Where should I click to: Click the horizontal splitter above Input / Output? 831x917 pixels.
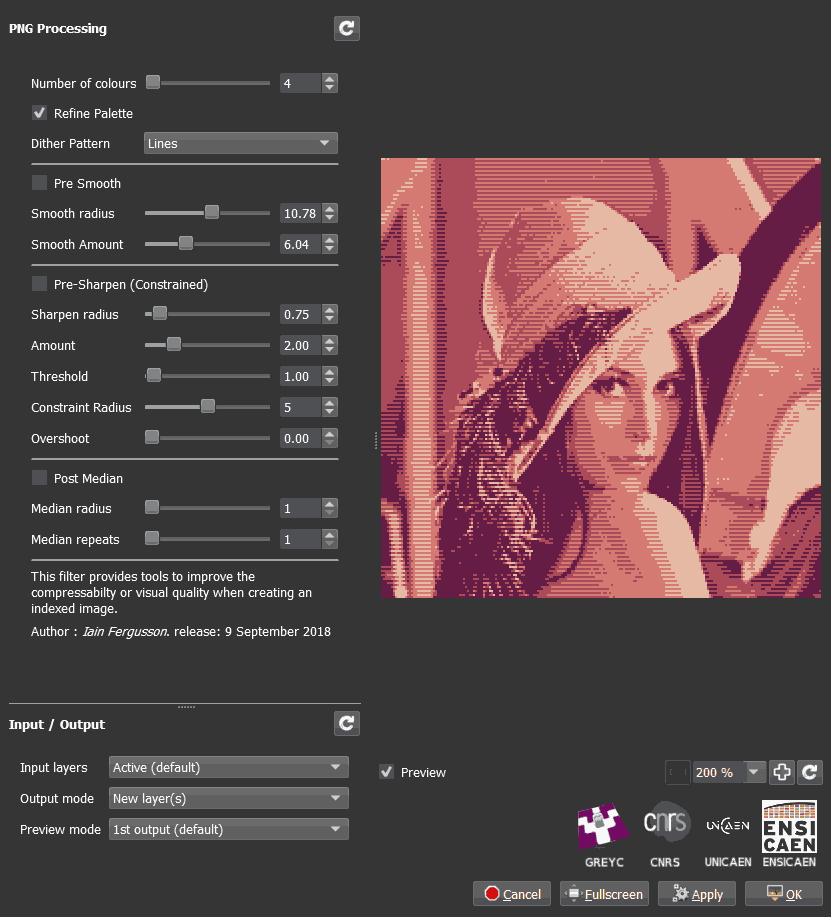187,706
